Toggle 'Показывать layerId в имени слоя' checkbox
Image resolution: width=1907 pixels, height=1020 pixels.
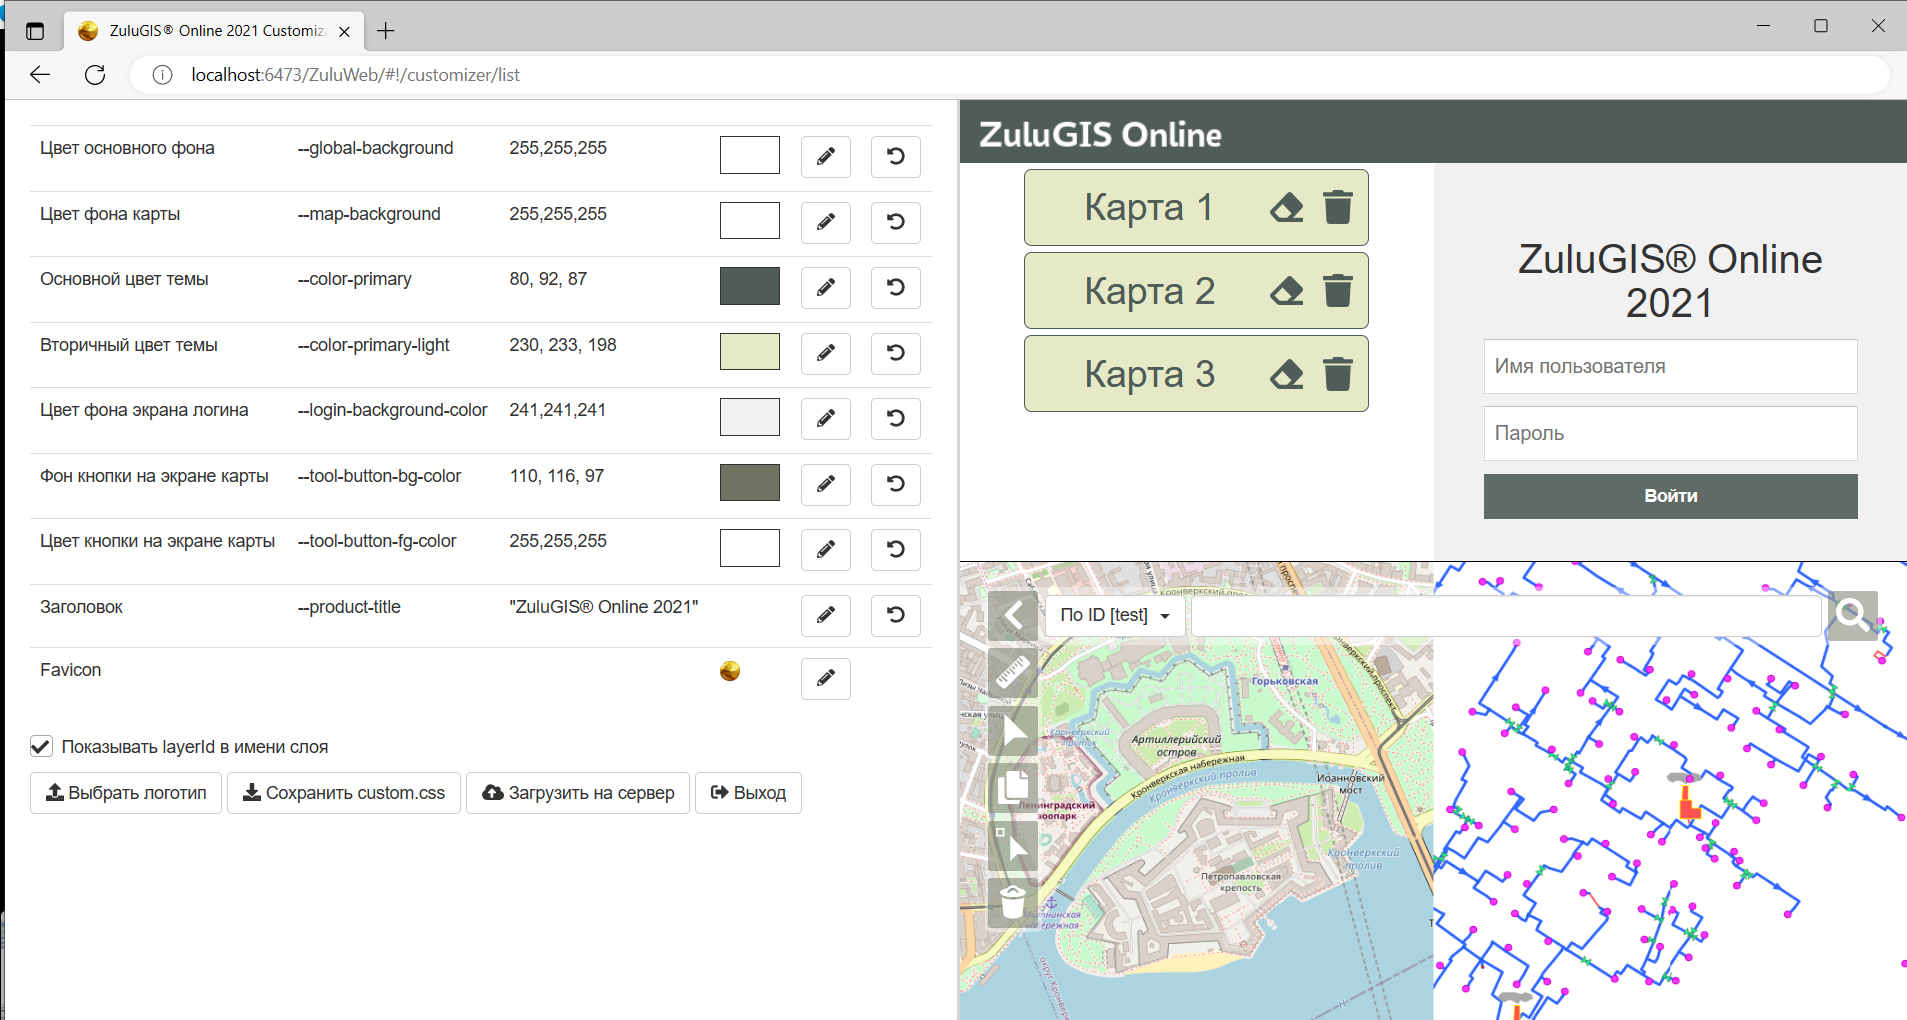click(x=41, y=747)
